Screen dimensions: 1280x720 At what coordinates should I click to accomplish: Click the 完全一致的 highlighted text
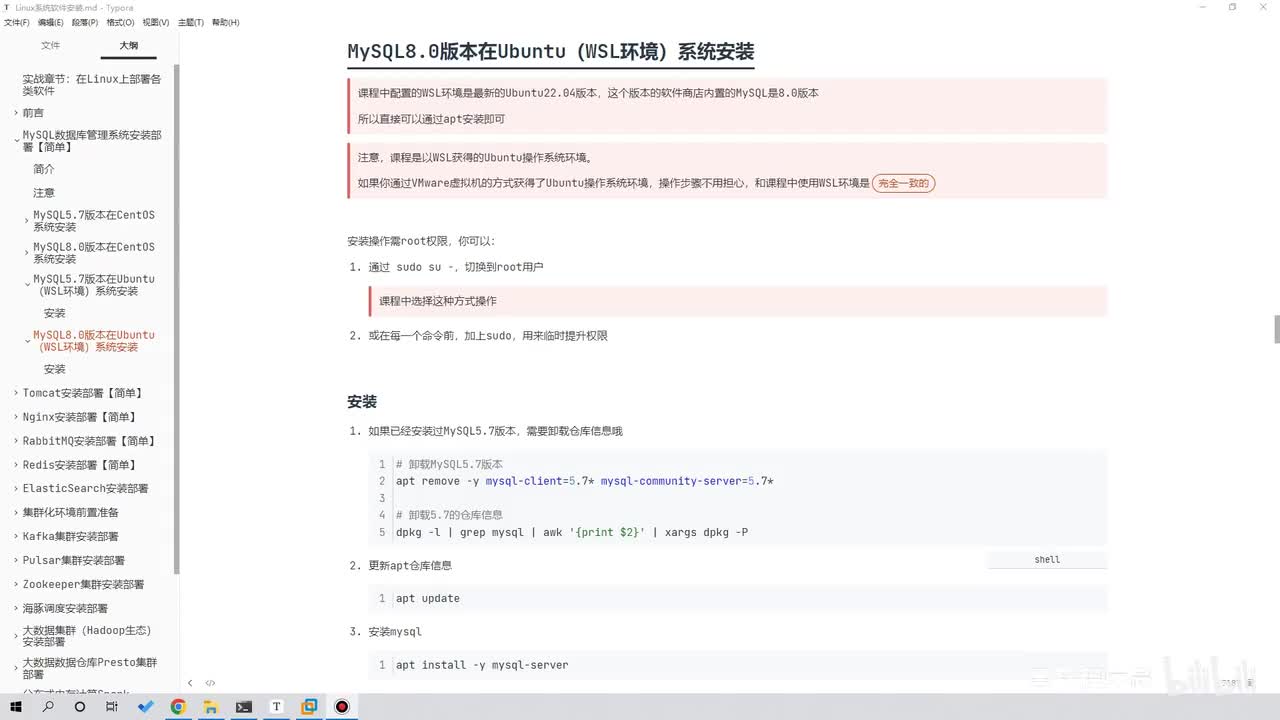point(903,183)
